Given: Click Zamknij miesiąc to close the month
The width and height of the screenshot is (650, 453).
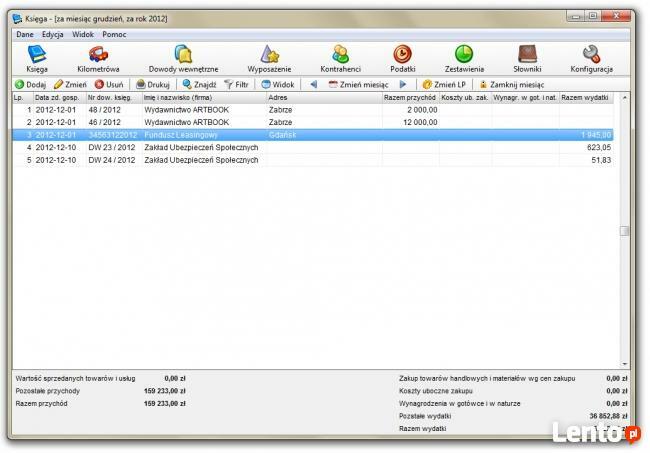Looking at the screenshot, I should (x=511, y=85).
